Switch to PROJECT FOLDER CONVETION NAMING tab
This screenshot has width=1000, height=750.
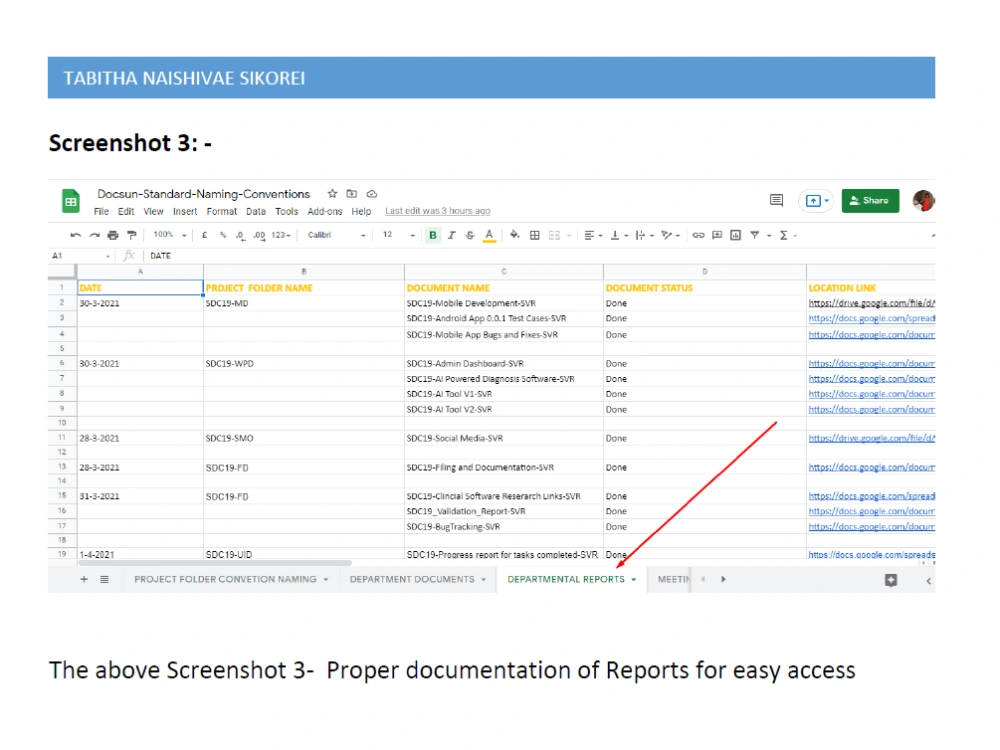[x=225, y=579]
